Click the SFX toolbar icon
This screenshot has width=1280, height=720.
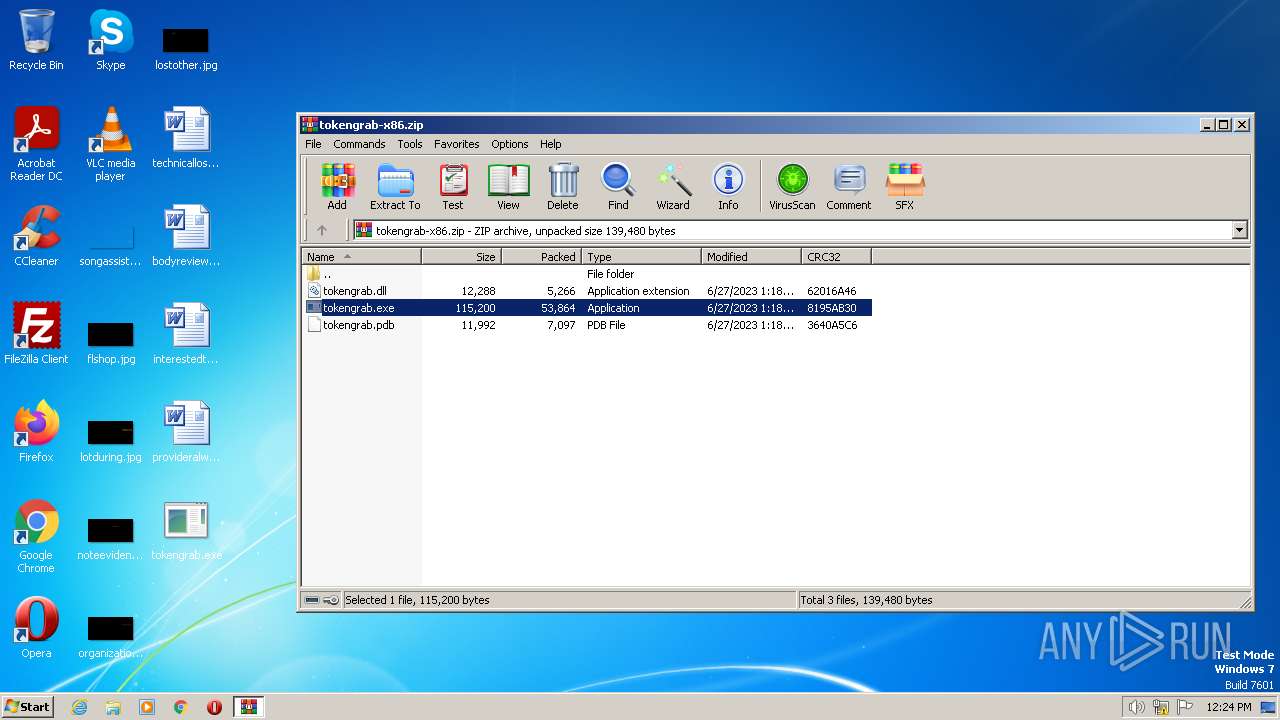click(904, 187)
